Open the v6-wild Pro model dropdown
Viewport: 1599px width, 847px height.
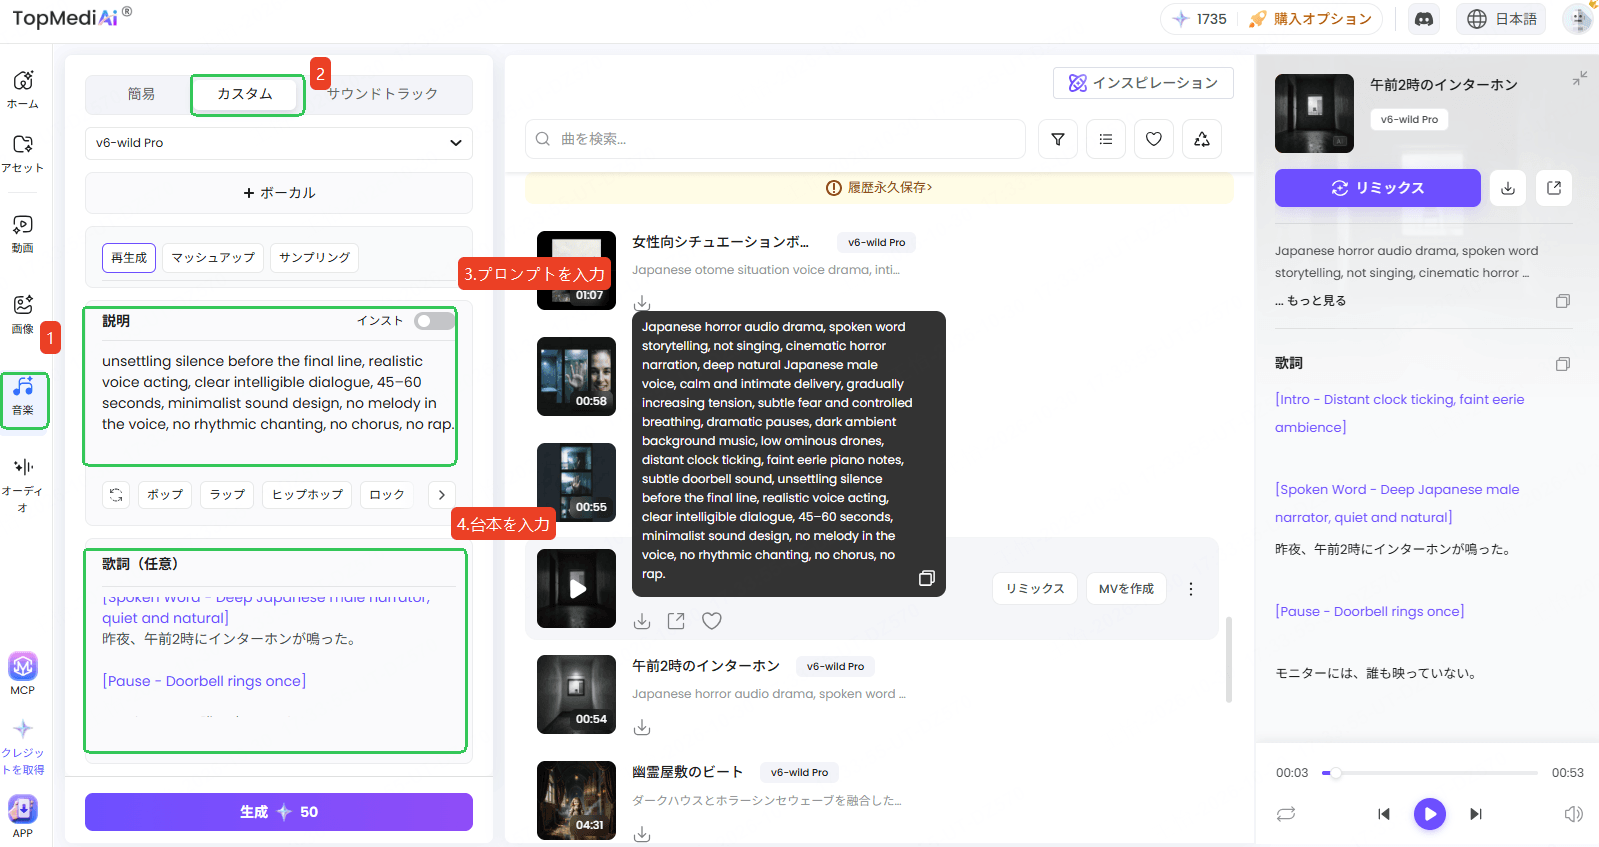(x=279, y=143)
